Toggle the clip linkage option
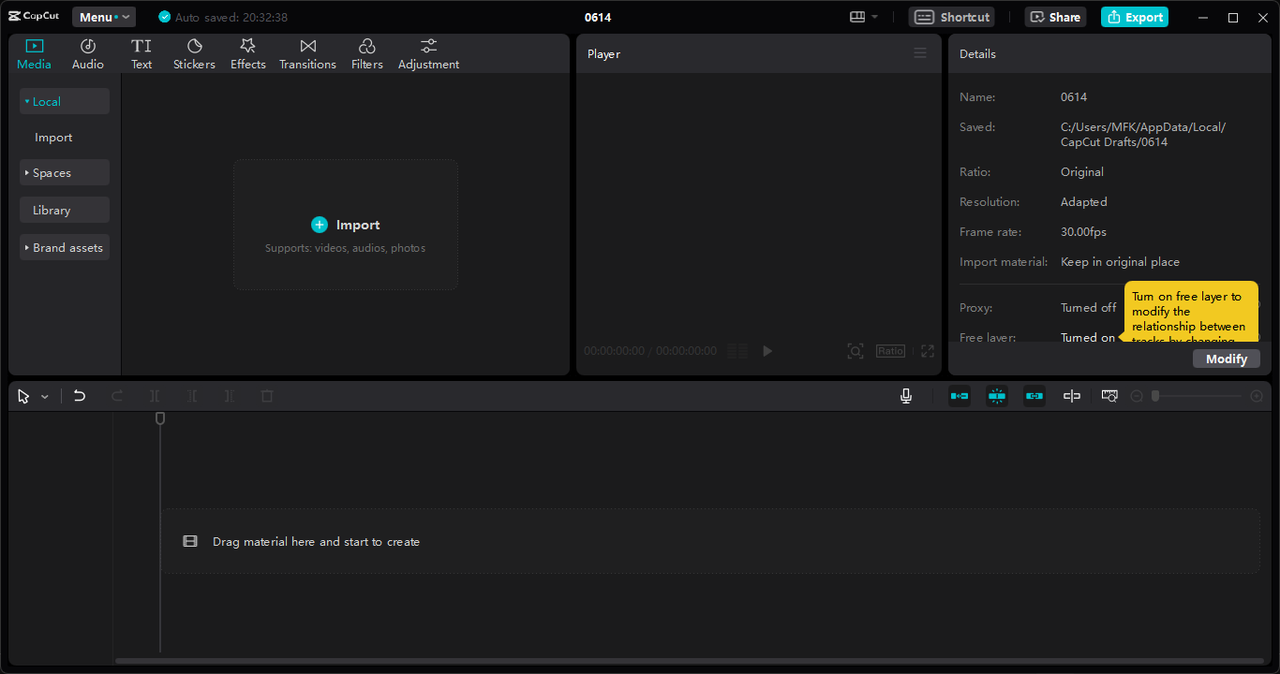 click(1034, 396)
